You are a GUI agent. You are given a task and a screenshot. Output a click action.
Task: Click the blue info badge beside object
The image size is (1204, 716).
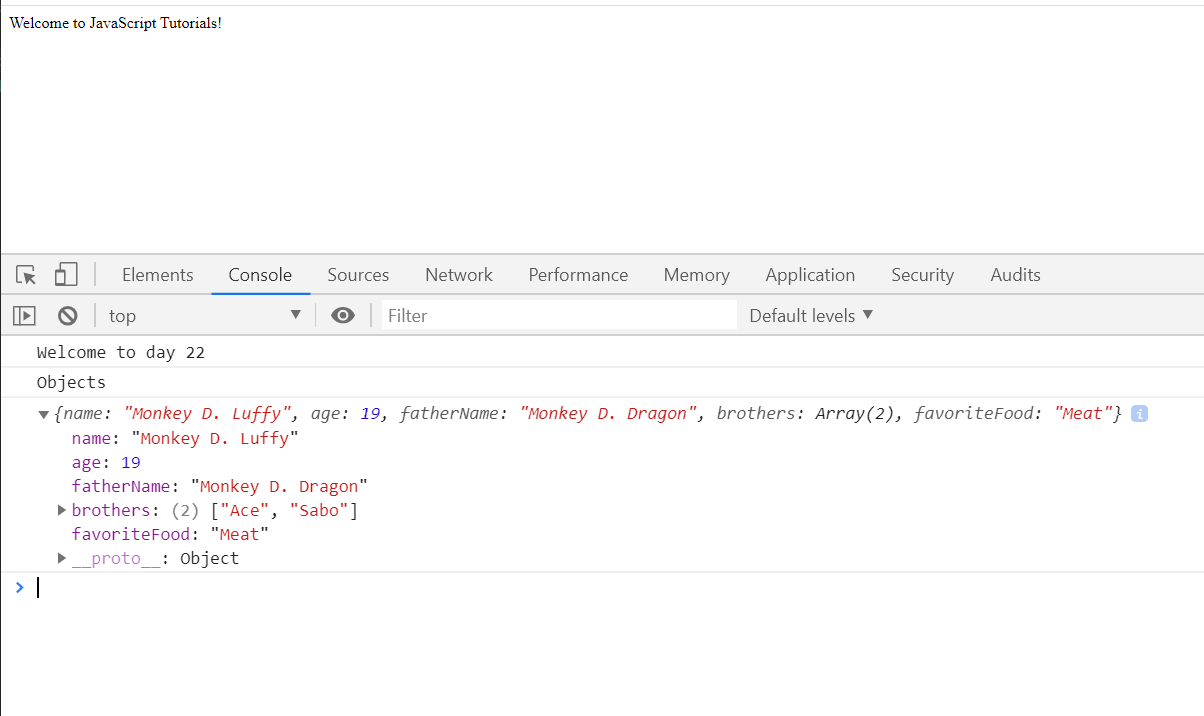(x=1139, y=413)
